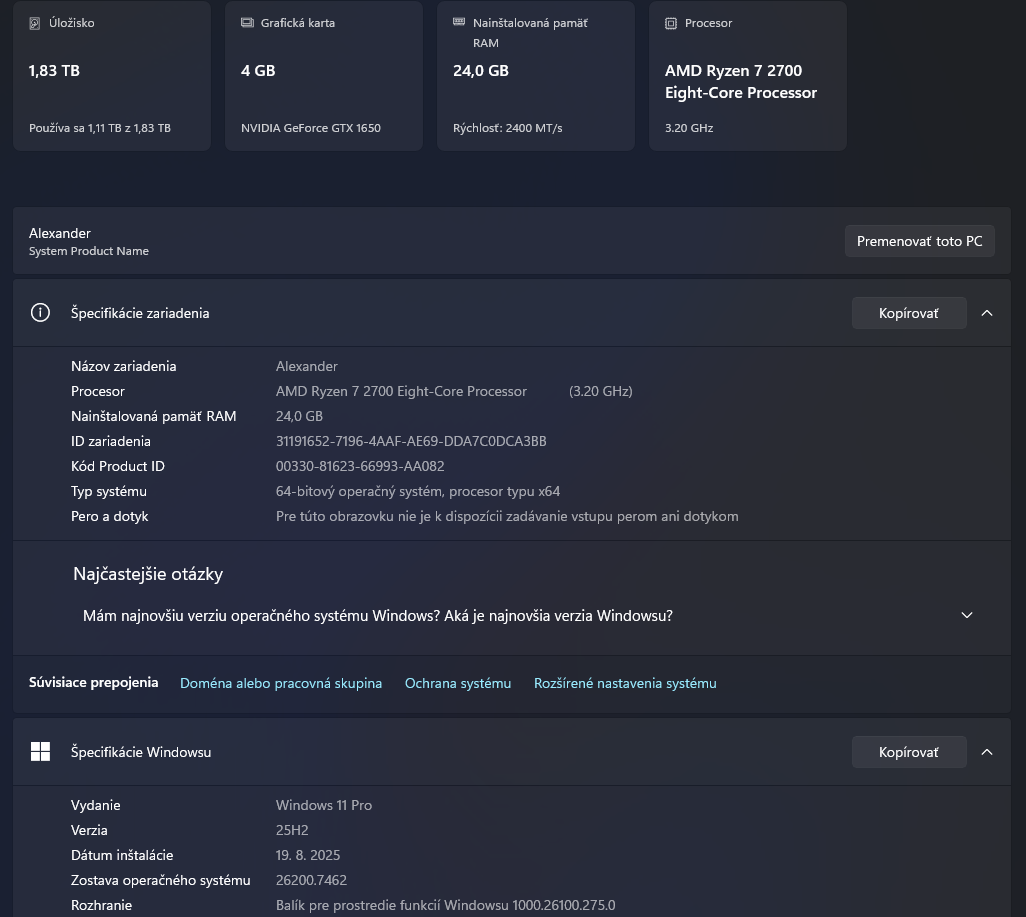Screen dimensions: 1026x917
Task: Click the Windows logo beside Špecifikácie Windowsu
Action: 40,751
